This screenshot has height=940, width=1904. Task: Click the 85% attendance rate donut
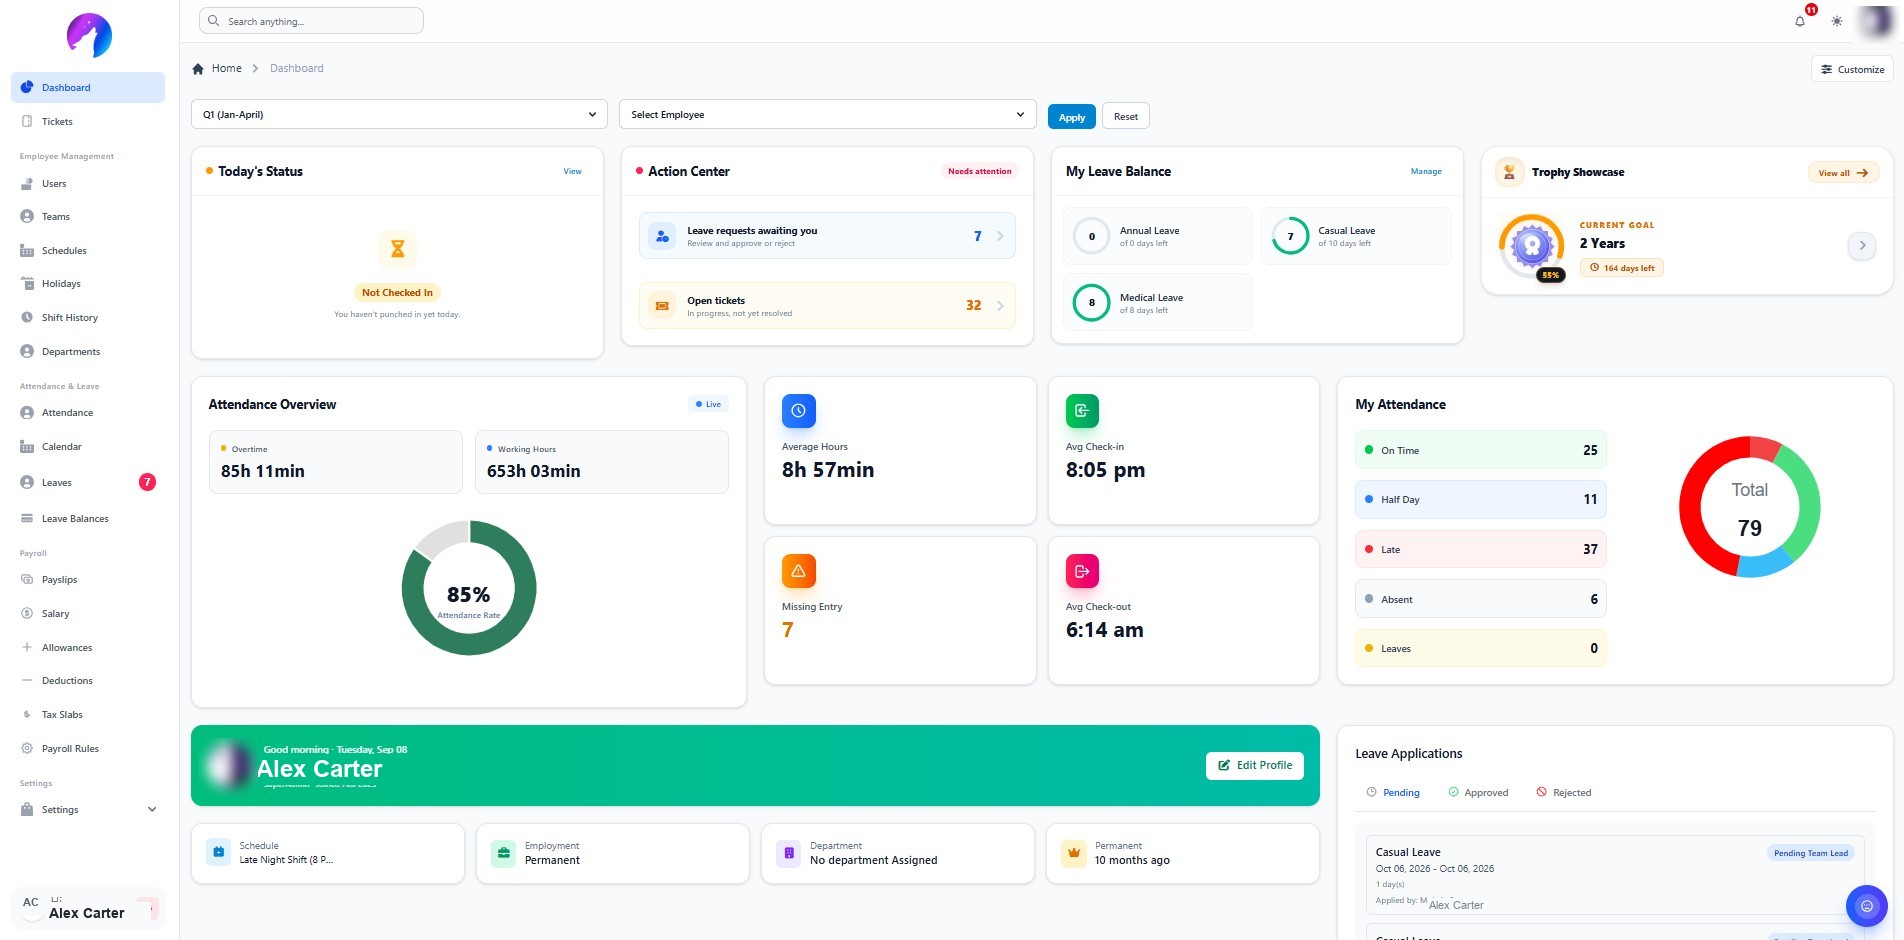click(x=469, y=588)
